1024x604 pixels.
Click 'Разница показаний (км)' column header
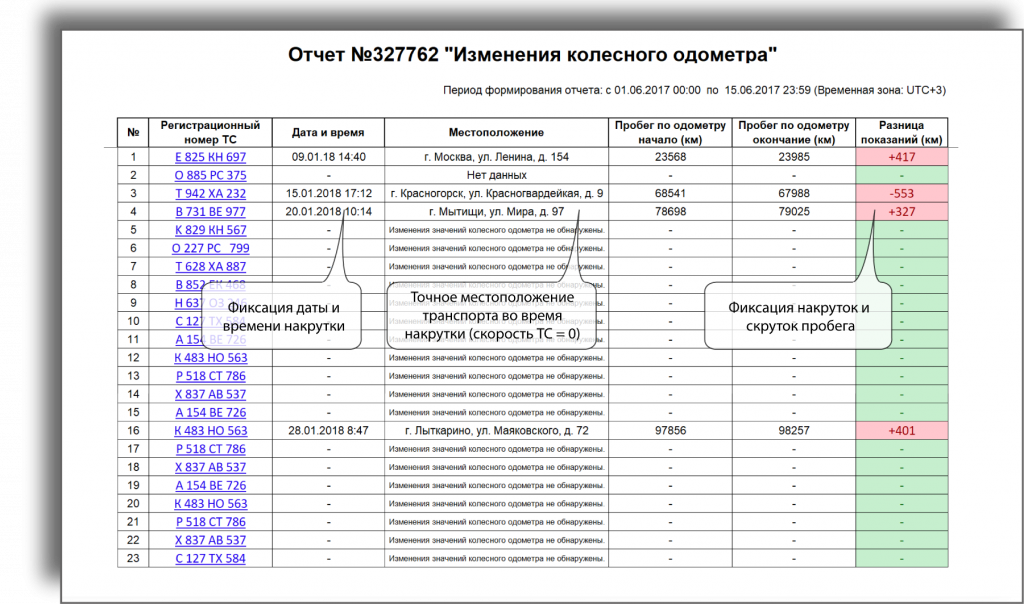[902, 132]
